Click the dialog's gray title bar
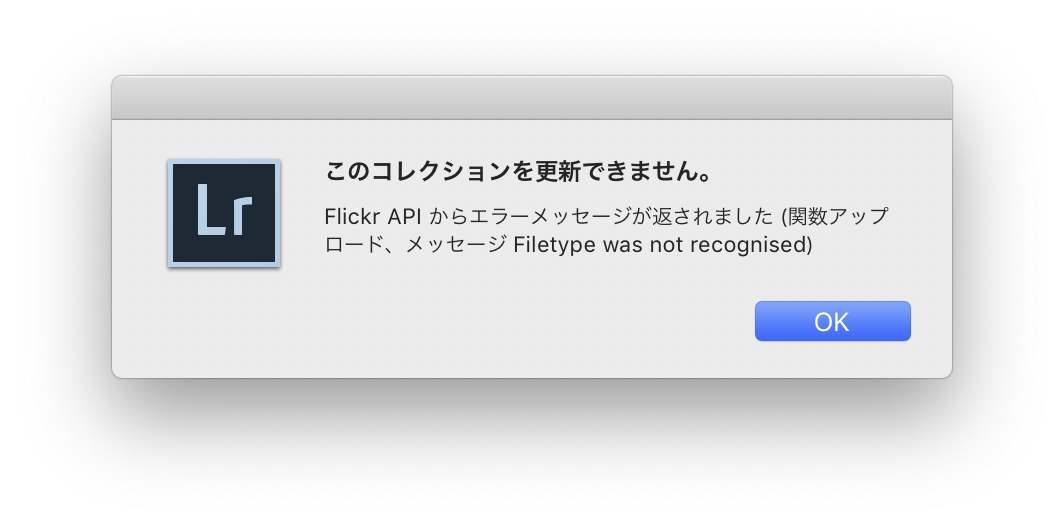Image resolution: width=1064 pixels, height=526 pixels. pos(532,98)
